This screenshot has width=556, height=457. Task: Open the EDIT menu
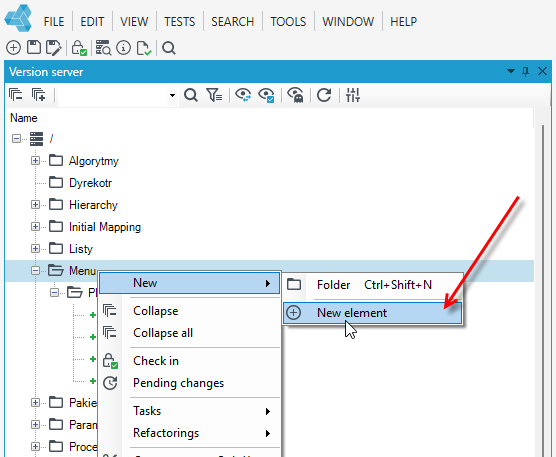coord(92,22)
